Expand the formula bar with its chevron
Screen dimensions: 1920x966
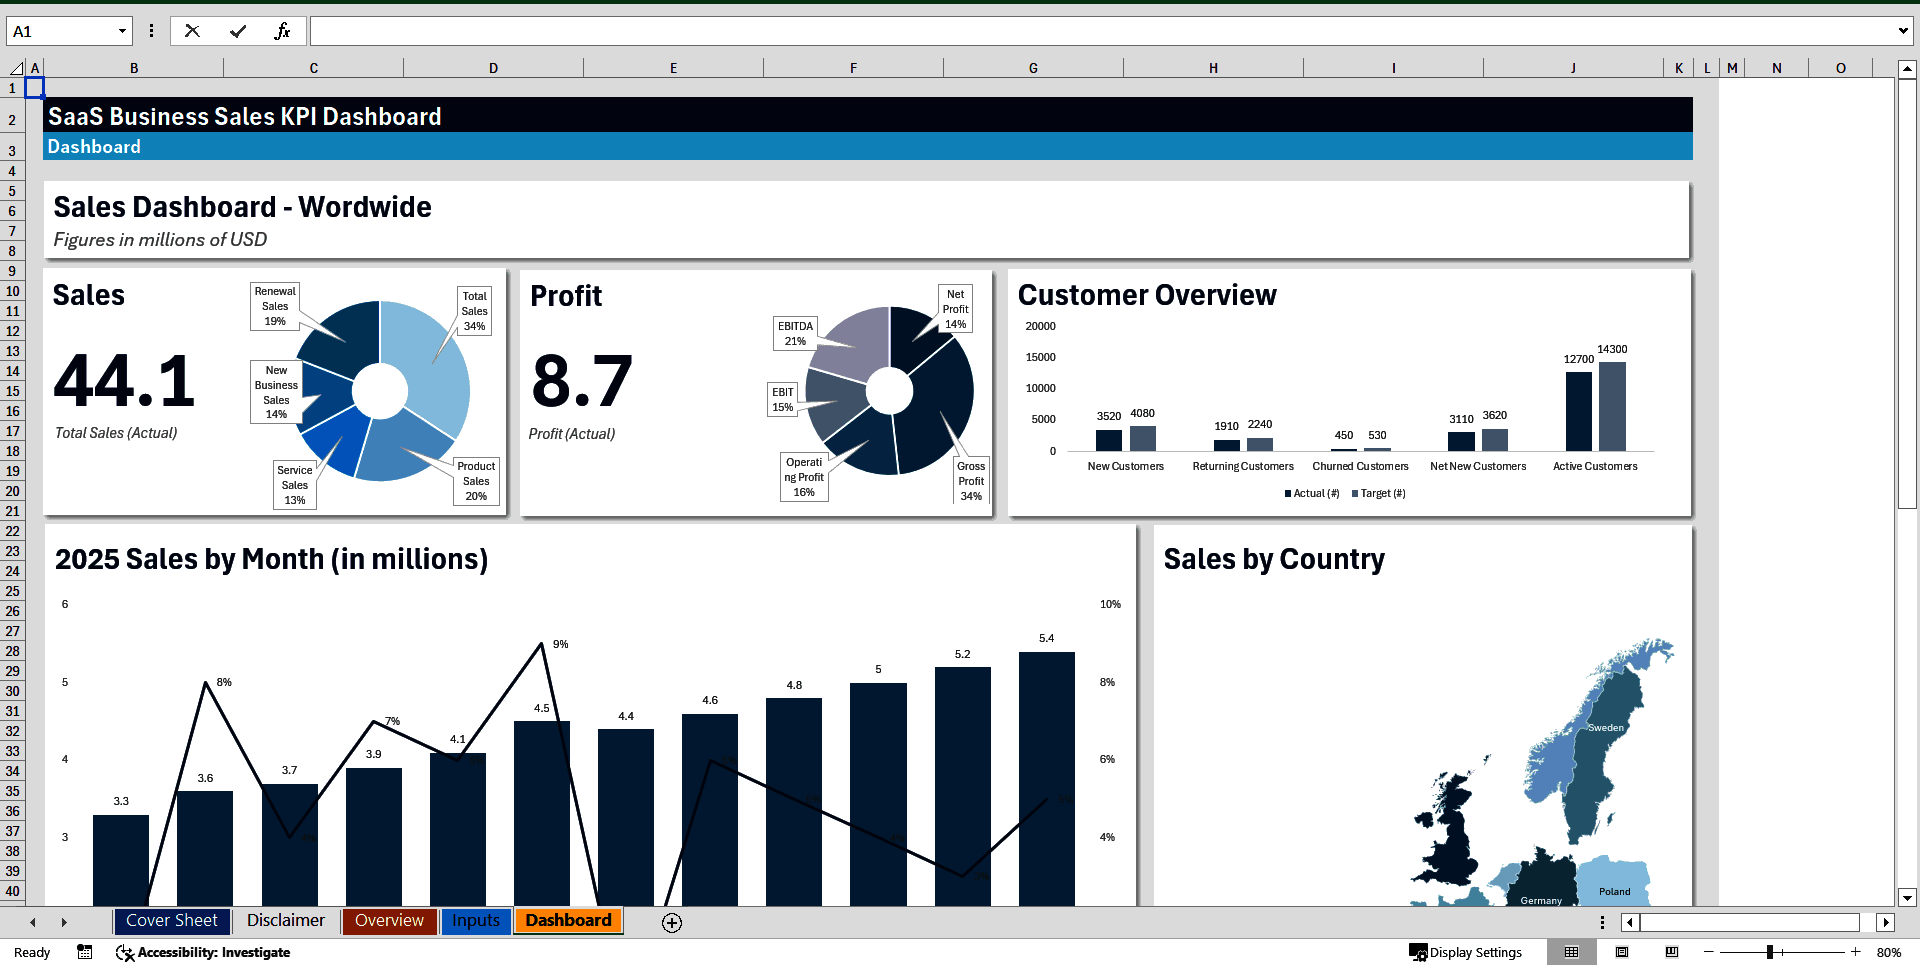pyautogui.click(x=1903, y=31)
